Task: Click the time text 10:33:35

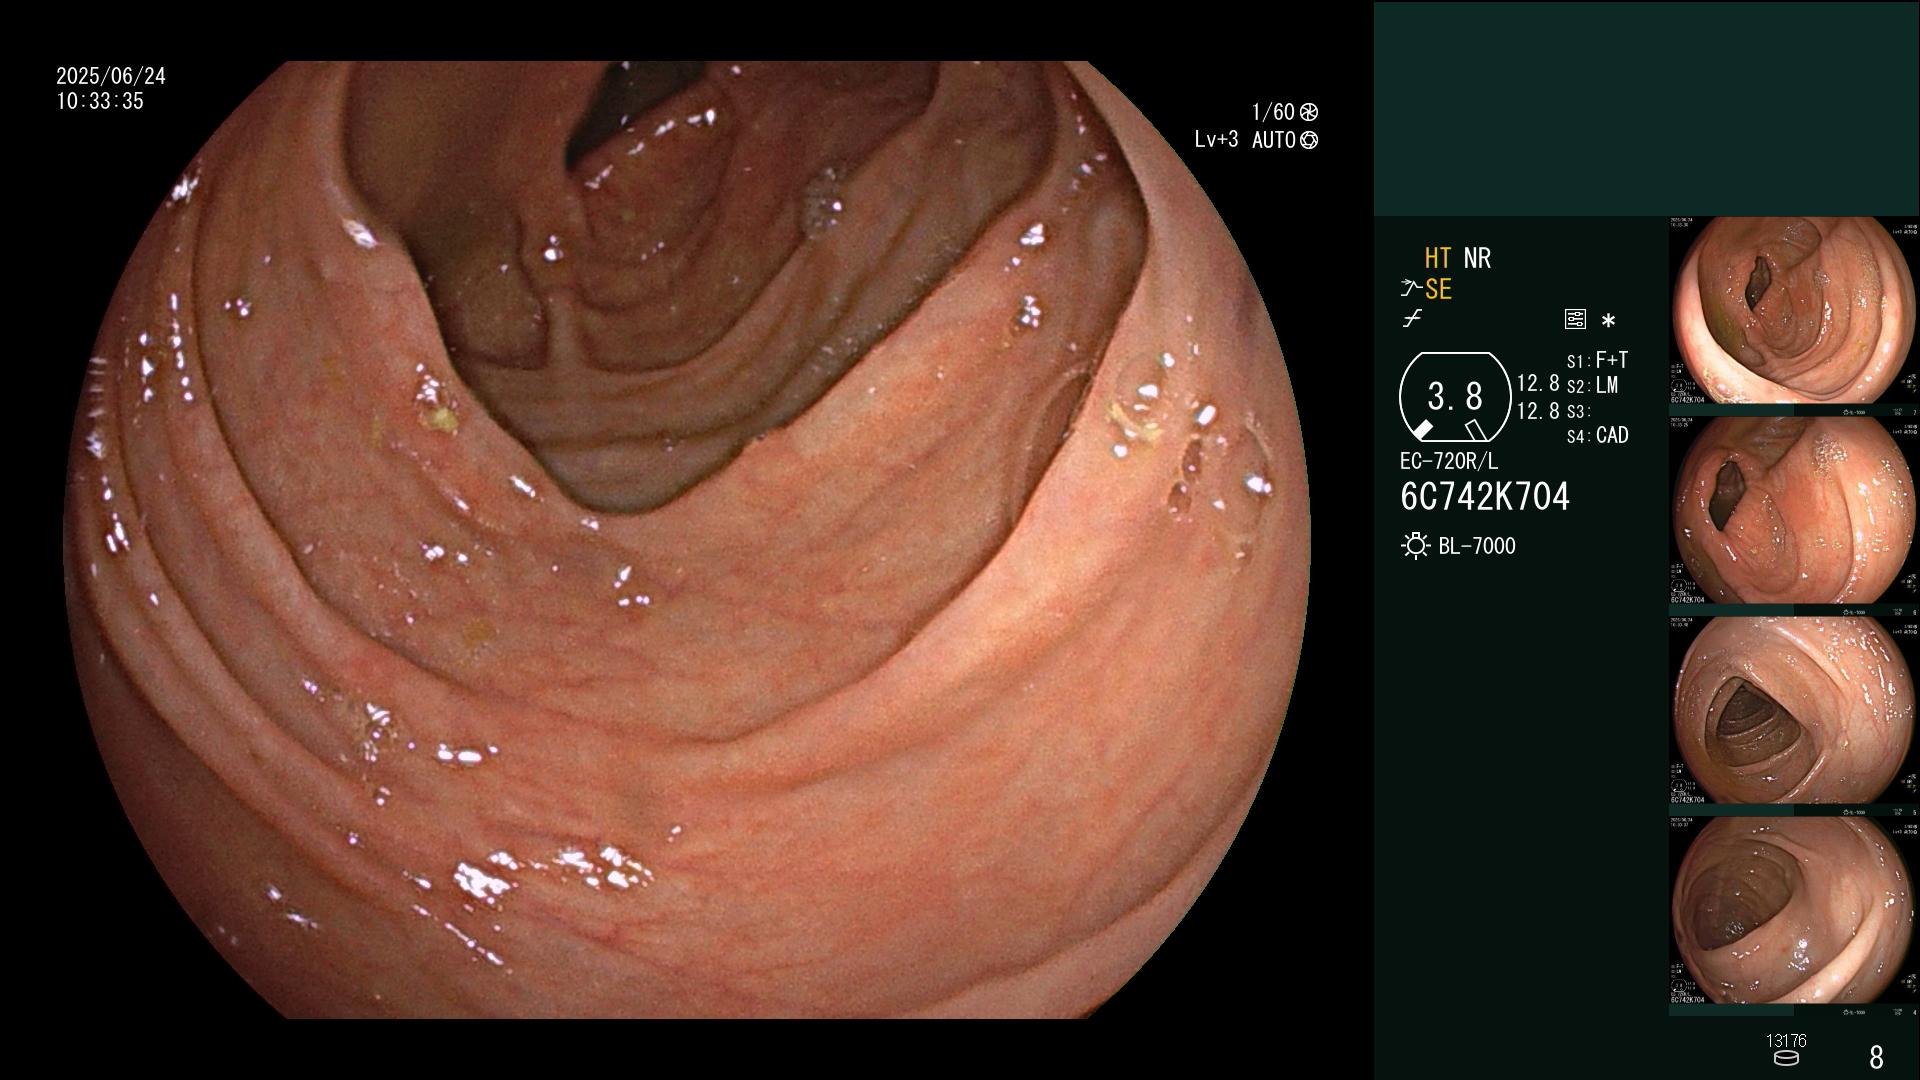Action: point(100,101)
